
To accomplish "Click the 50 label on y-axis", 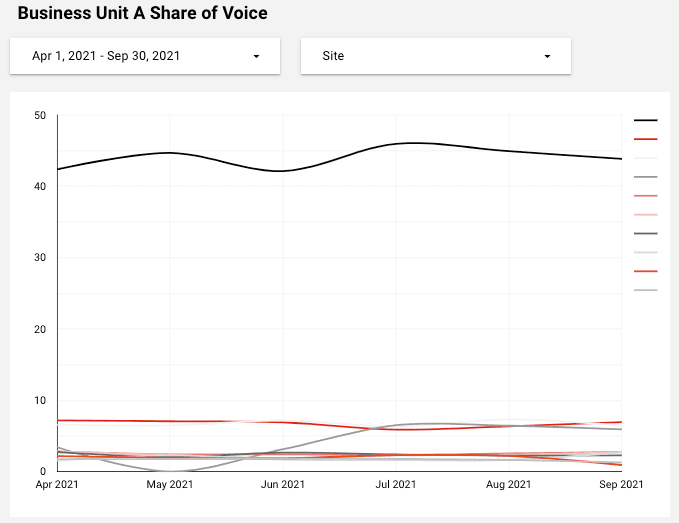I will pyautogui.click(x=40, y=116).
